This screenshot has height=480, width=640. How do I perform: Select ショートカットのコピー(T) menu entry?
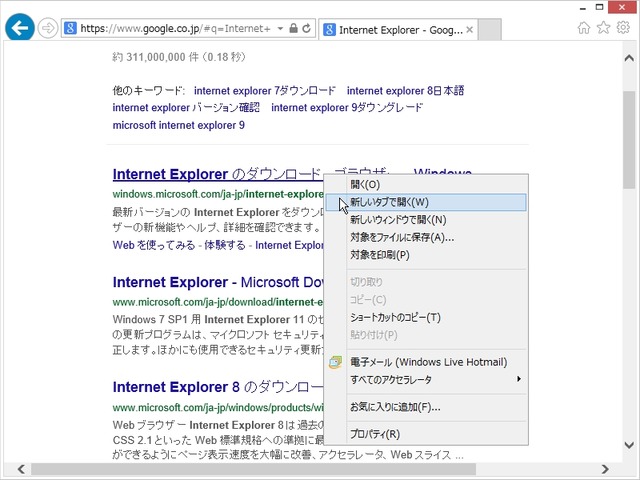tap(426, 318)
